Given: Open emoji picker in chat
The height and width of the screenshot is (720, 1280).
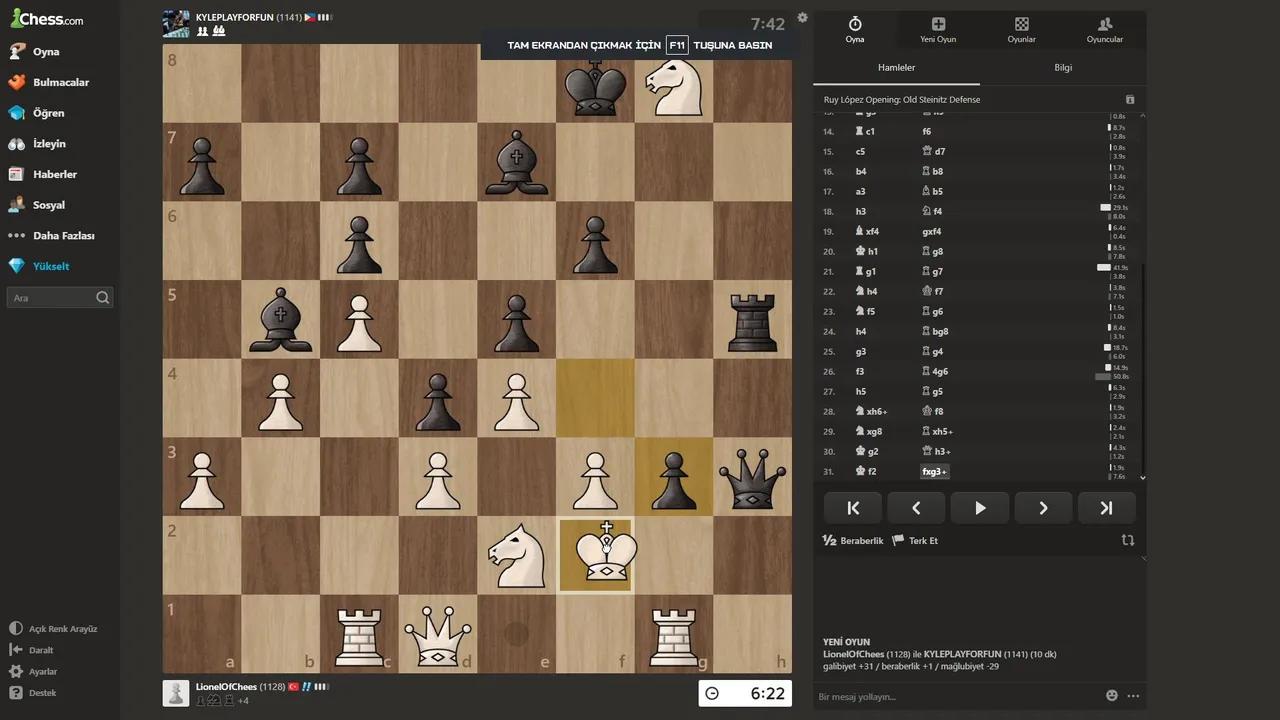Looking at the screenshot, I should point(1111,696).
